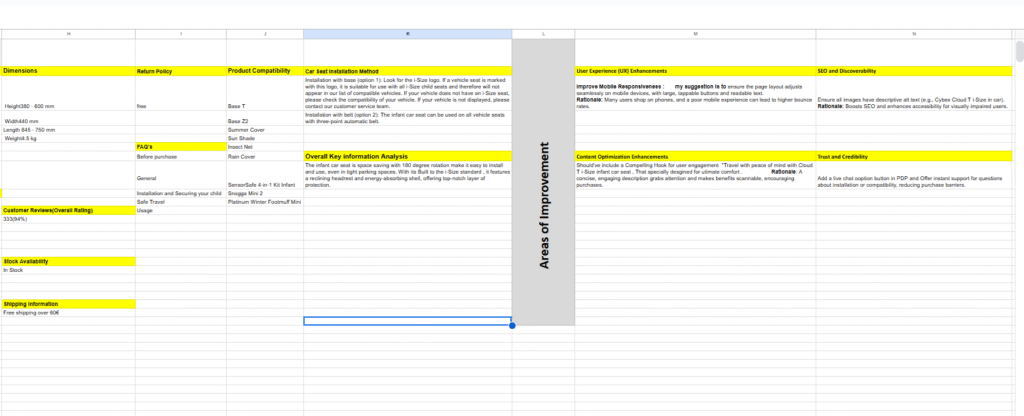Select 'User Experience (UX) Enhancements' cell
Screen dimensions: 1024x416
(x=695, y=72)
